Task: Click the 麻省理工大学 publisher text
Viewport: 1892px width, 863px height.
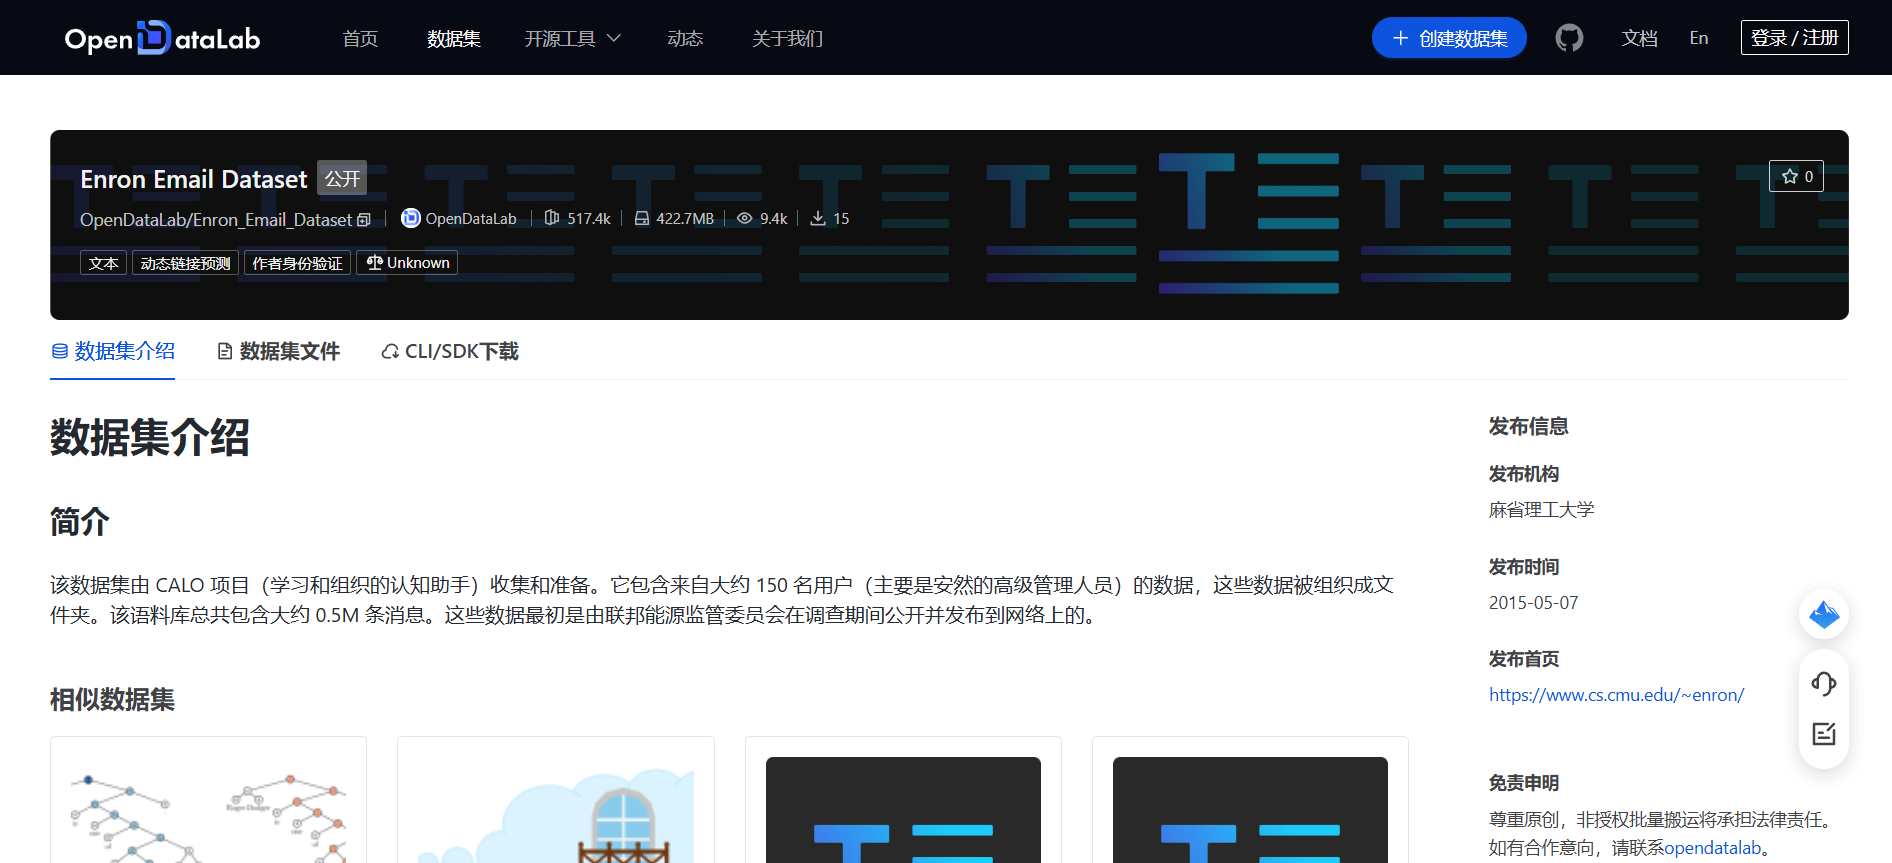Action: [1541, 510]
